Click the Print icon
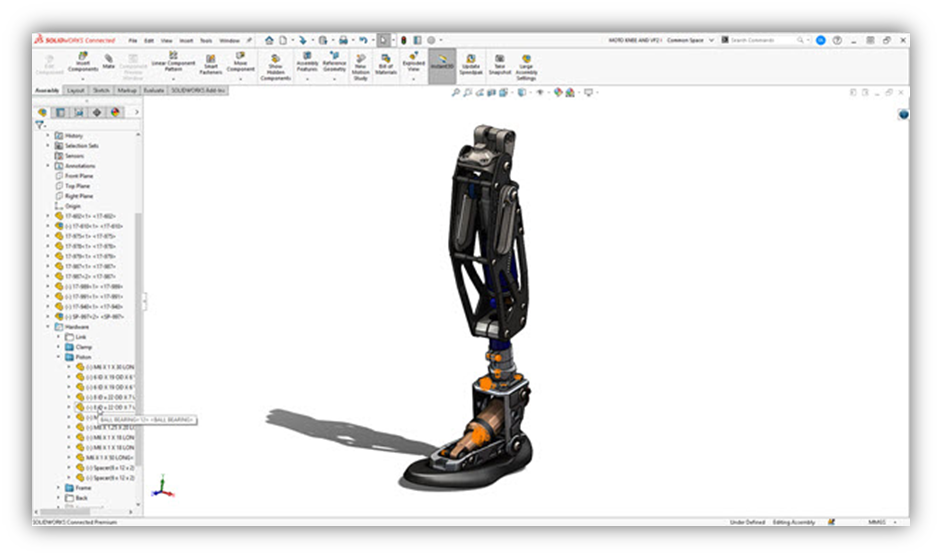Viewport: 942px width, 558px height. point(343,40)
